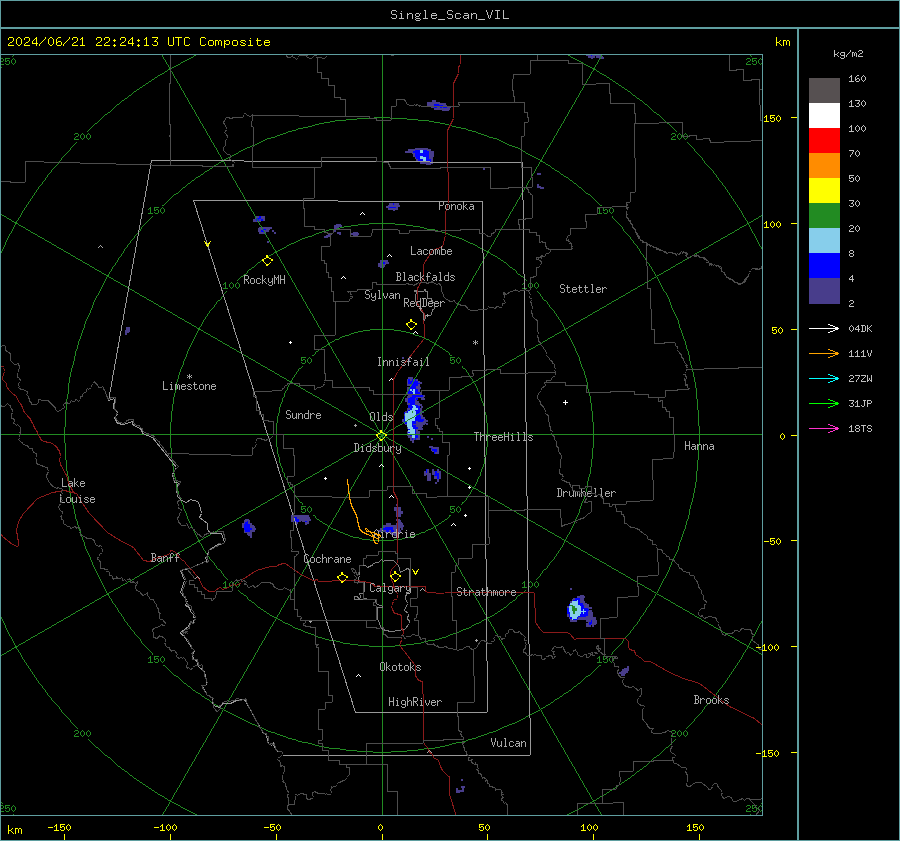Click the storm cell east of Olds
Viewport: 900px width, 841px height.
click(414, 409)
